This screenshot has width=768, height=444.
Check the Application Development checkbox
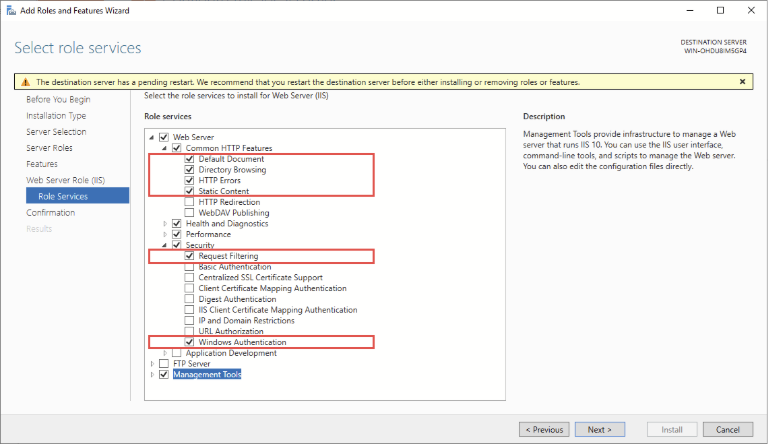click(177, 353)
